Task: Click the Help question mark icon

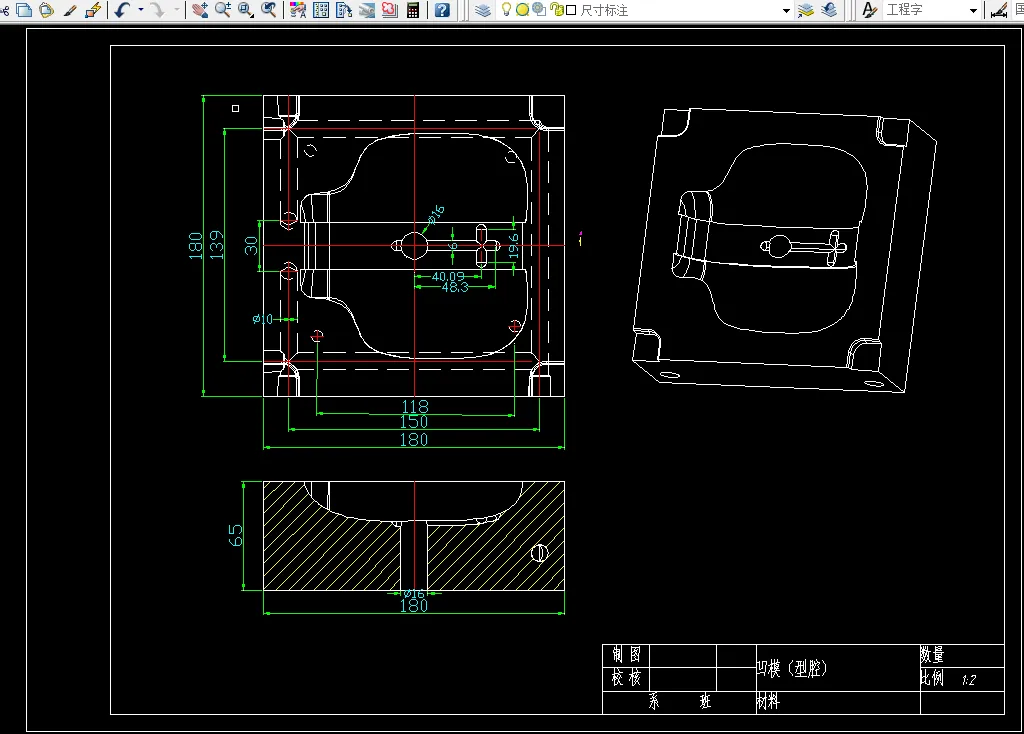Action: pos(442,10)
